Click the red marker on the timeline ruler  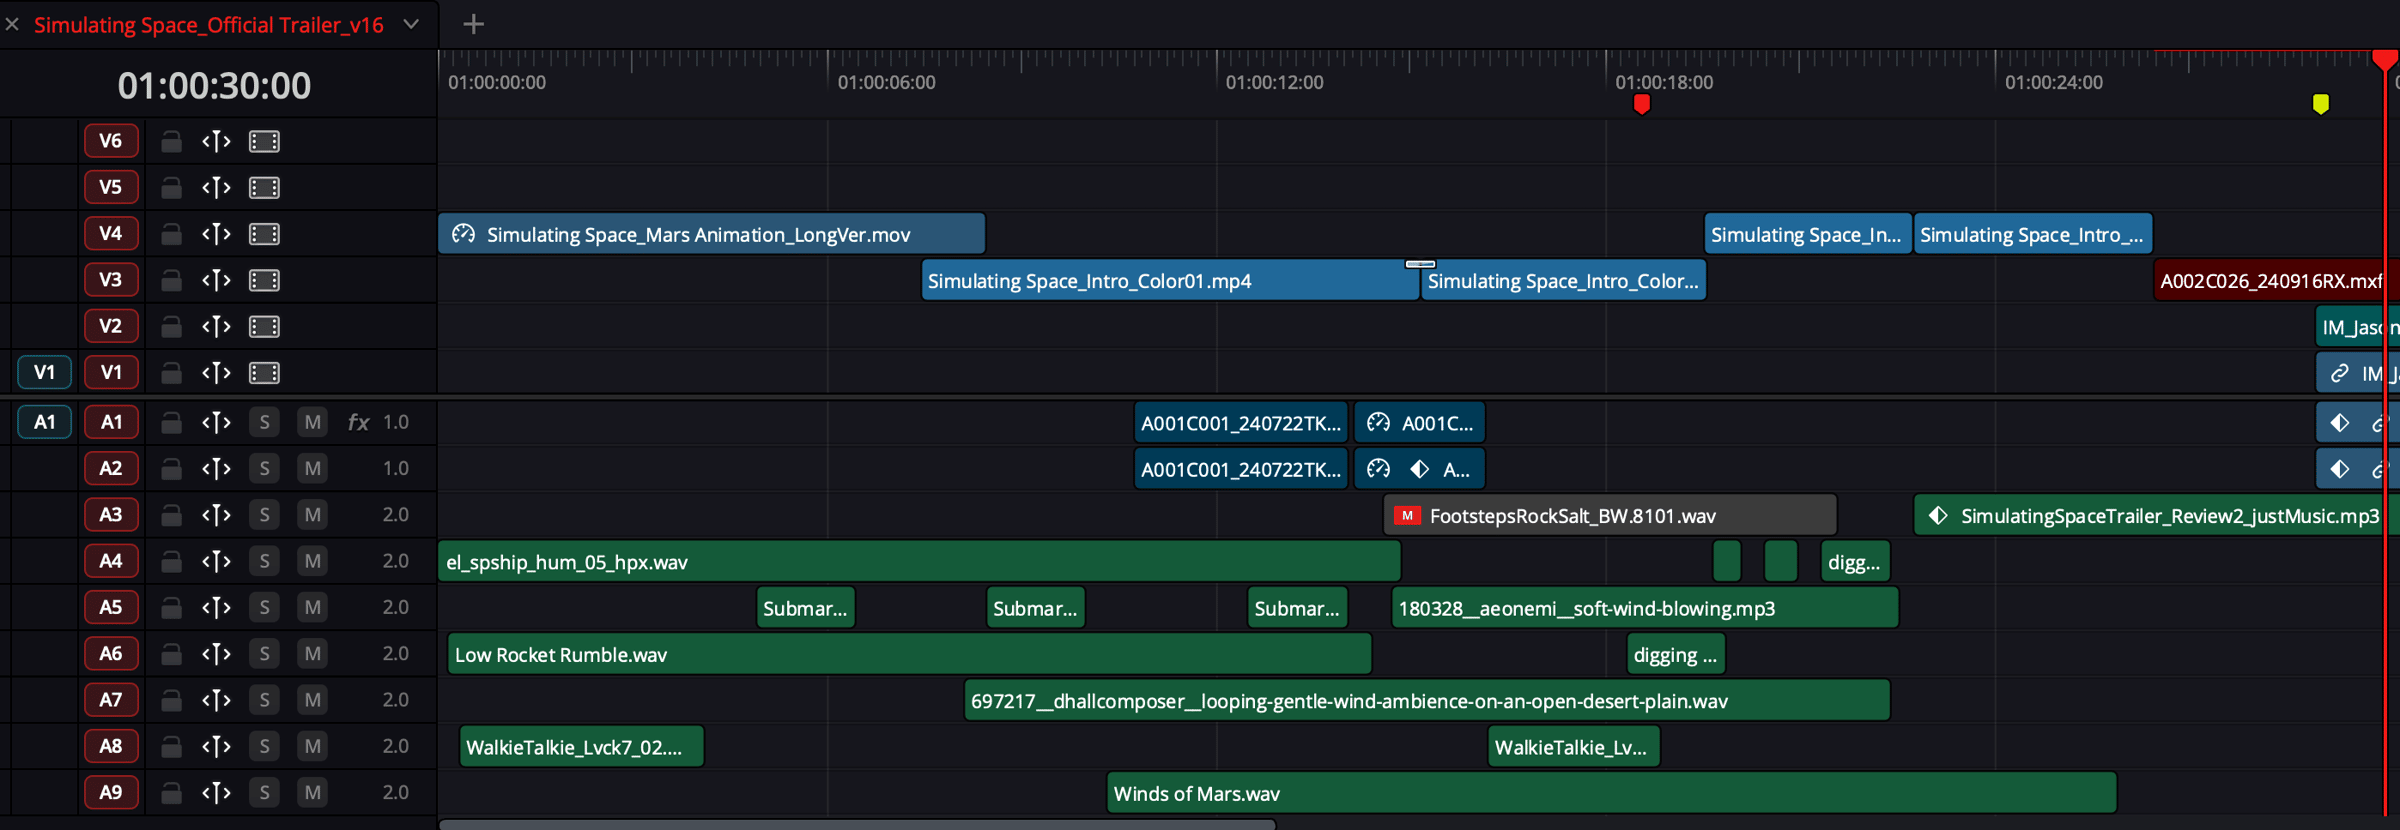[1641, 104]
